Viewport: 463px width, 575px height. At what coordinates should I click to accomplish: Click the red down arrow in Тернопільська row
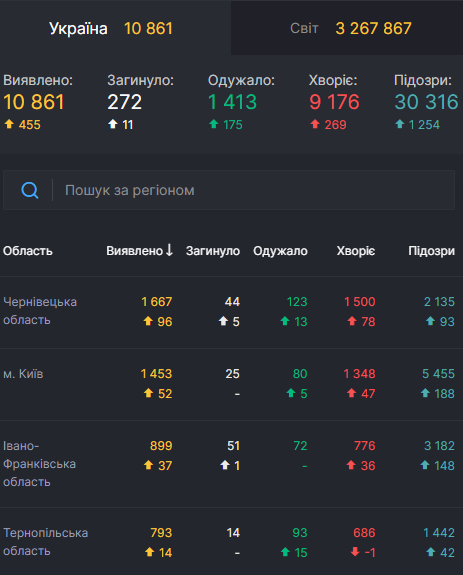tap(355, 552)
